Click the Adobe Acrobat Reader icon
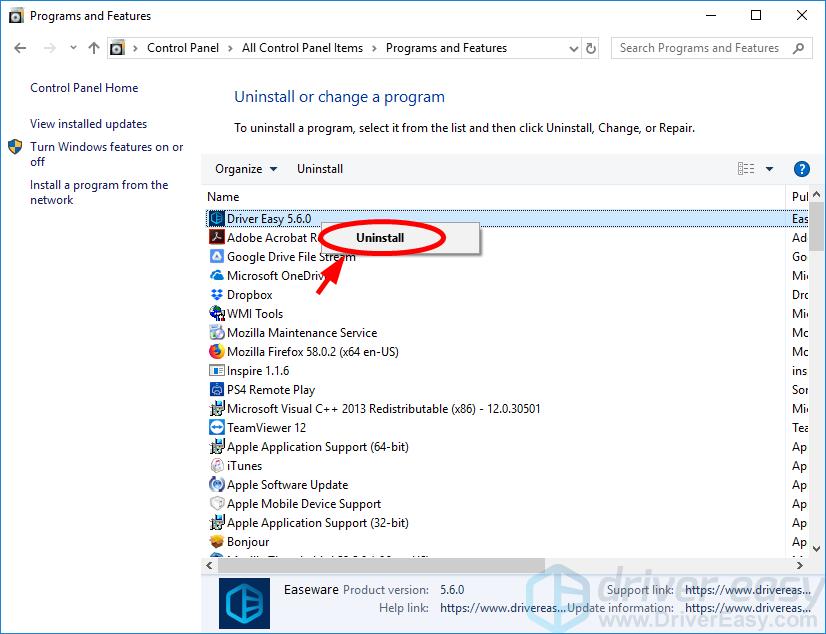The width and height of the screenshot is (826, 634). [x=217, y=237]
